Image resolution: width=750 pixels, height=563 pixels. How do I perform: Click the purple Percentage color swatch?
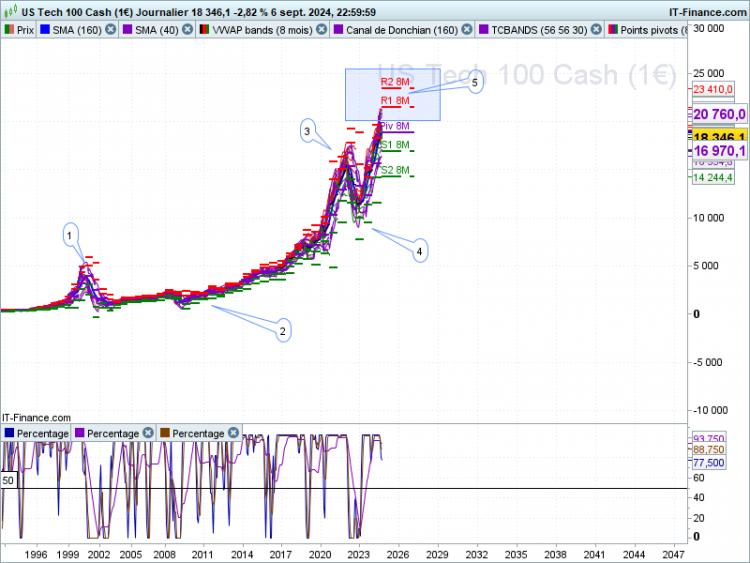click(x=79, y=433)
